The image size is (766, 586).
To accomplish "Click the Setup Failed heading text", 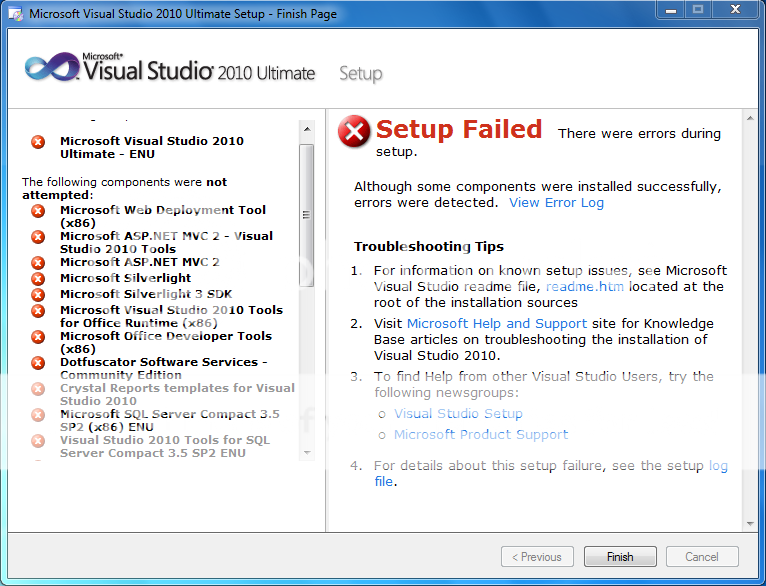I will coord(459,129).
